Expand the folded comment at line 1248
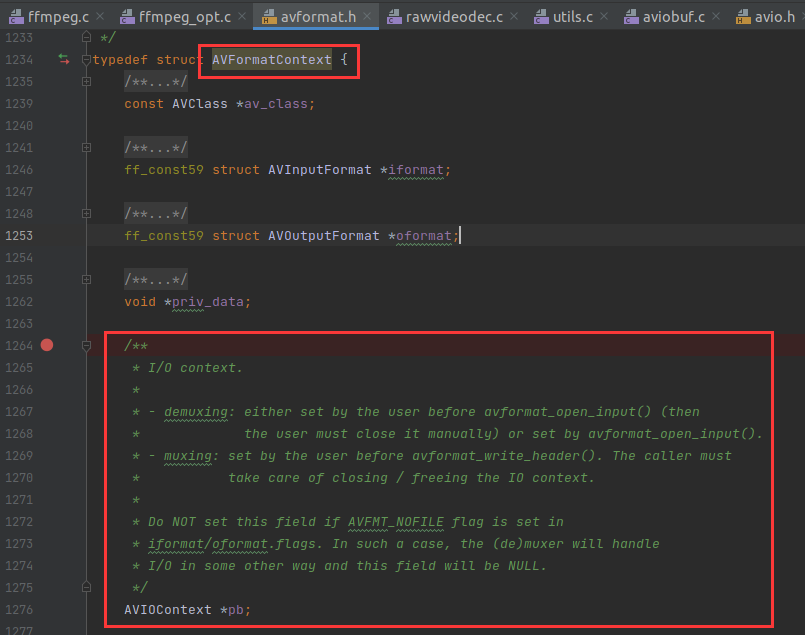The height and width of the screenshot is (635, 805). click(86, 214)
